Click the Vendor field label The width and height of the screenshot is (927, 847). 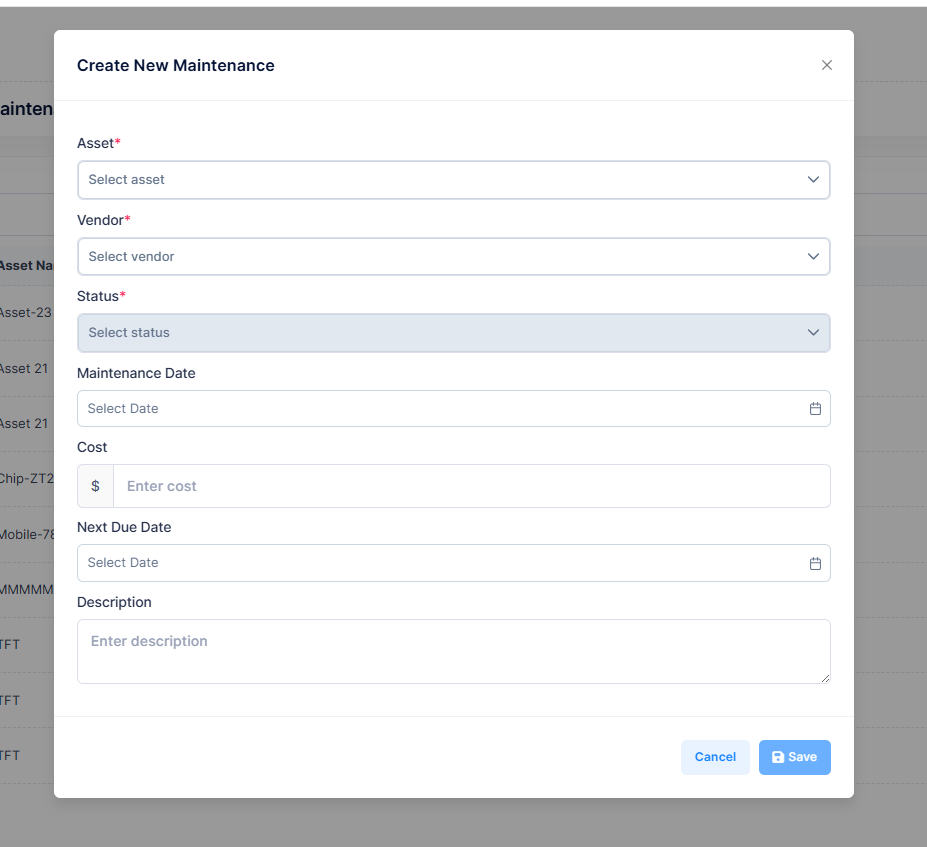tap(103, 220)
